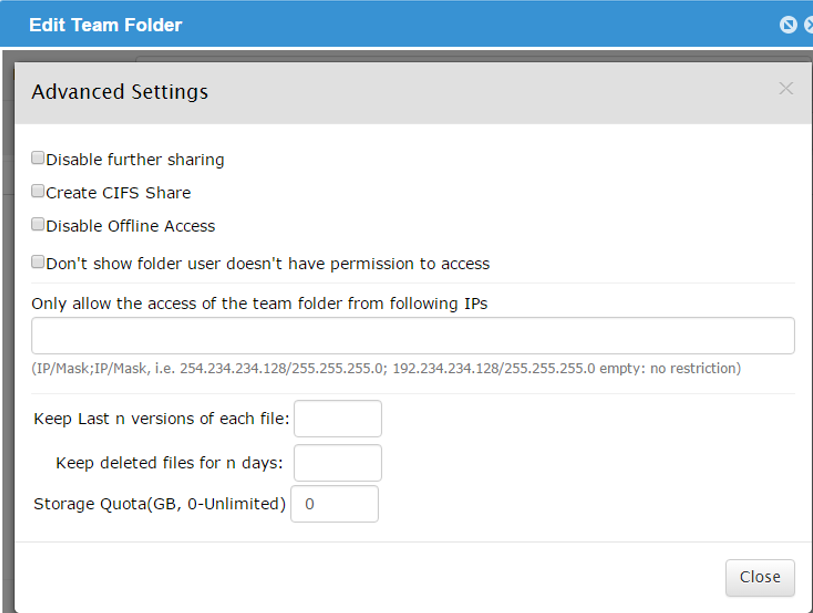Enable the Disable further sharing checkbox

(37, 158)
